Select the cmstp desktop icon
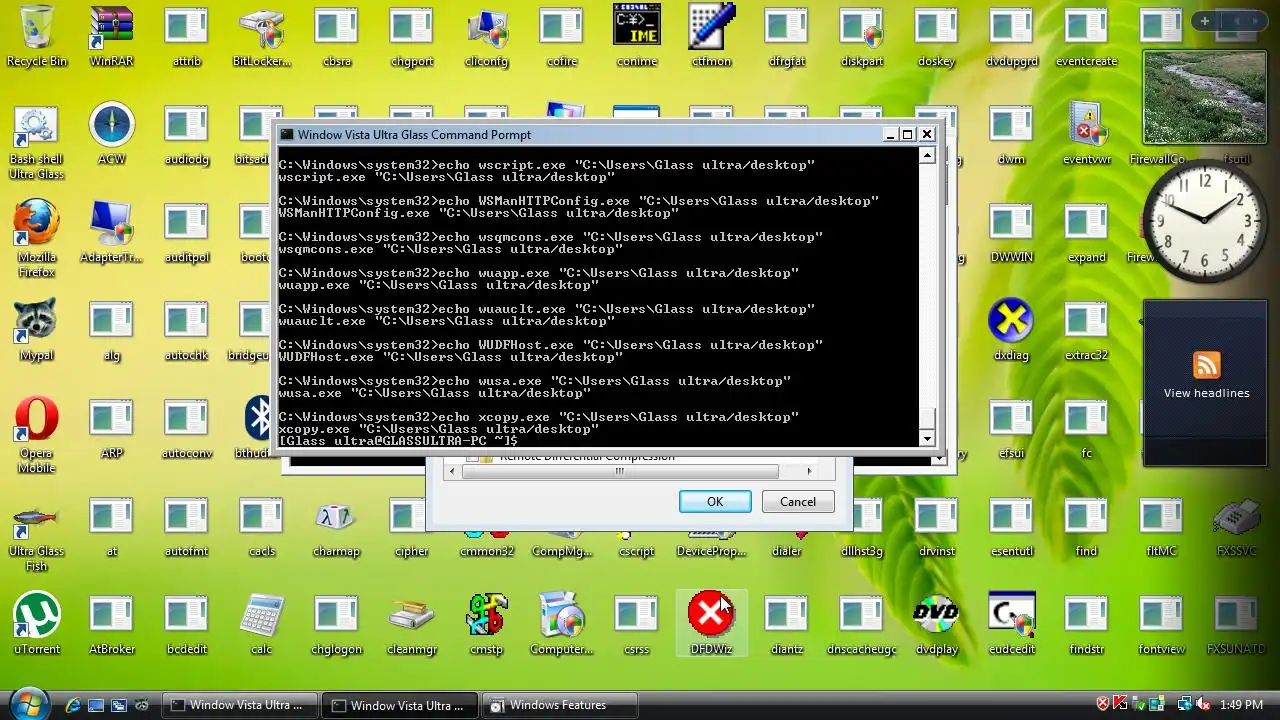The image size is (1280, 720). [486, 625]
